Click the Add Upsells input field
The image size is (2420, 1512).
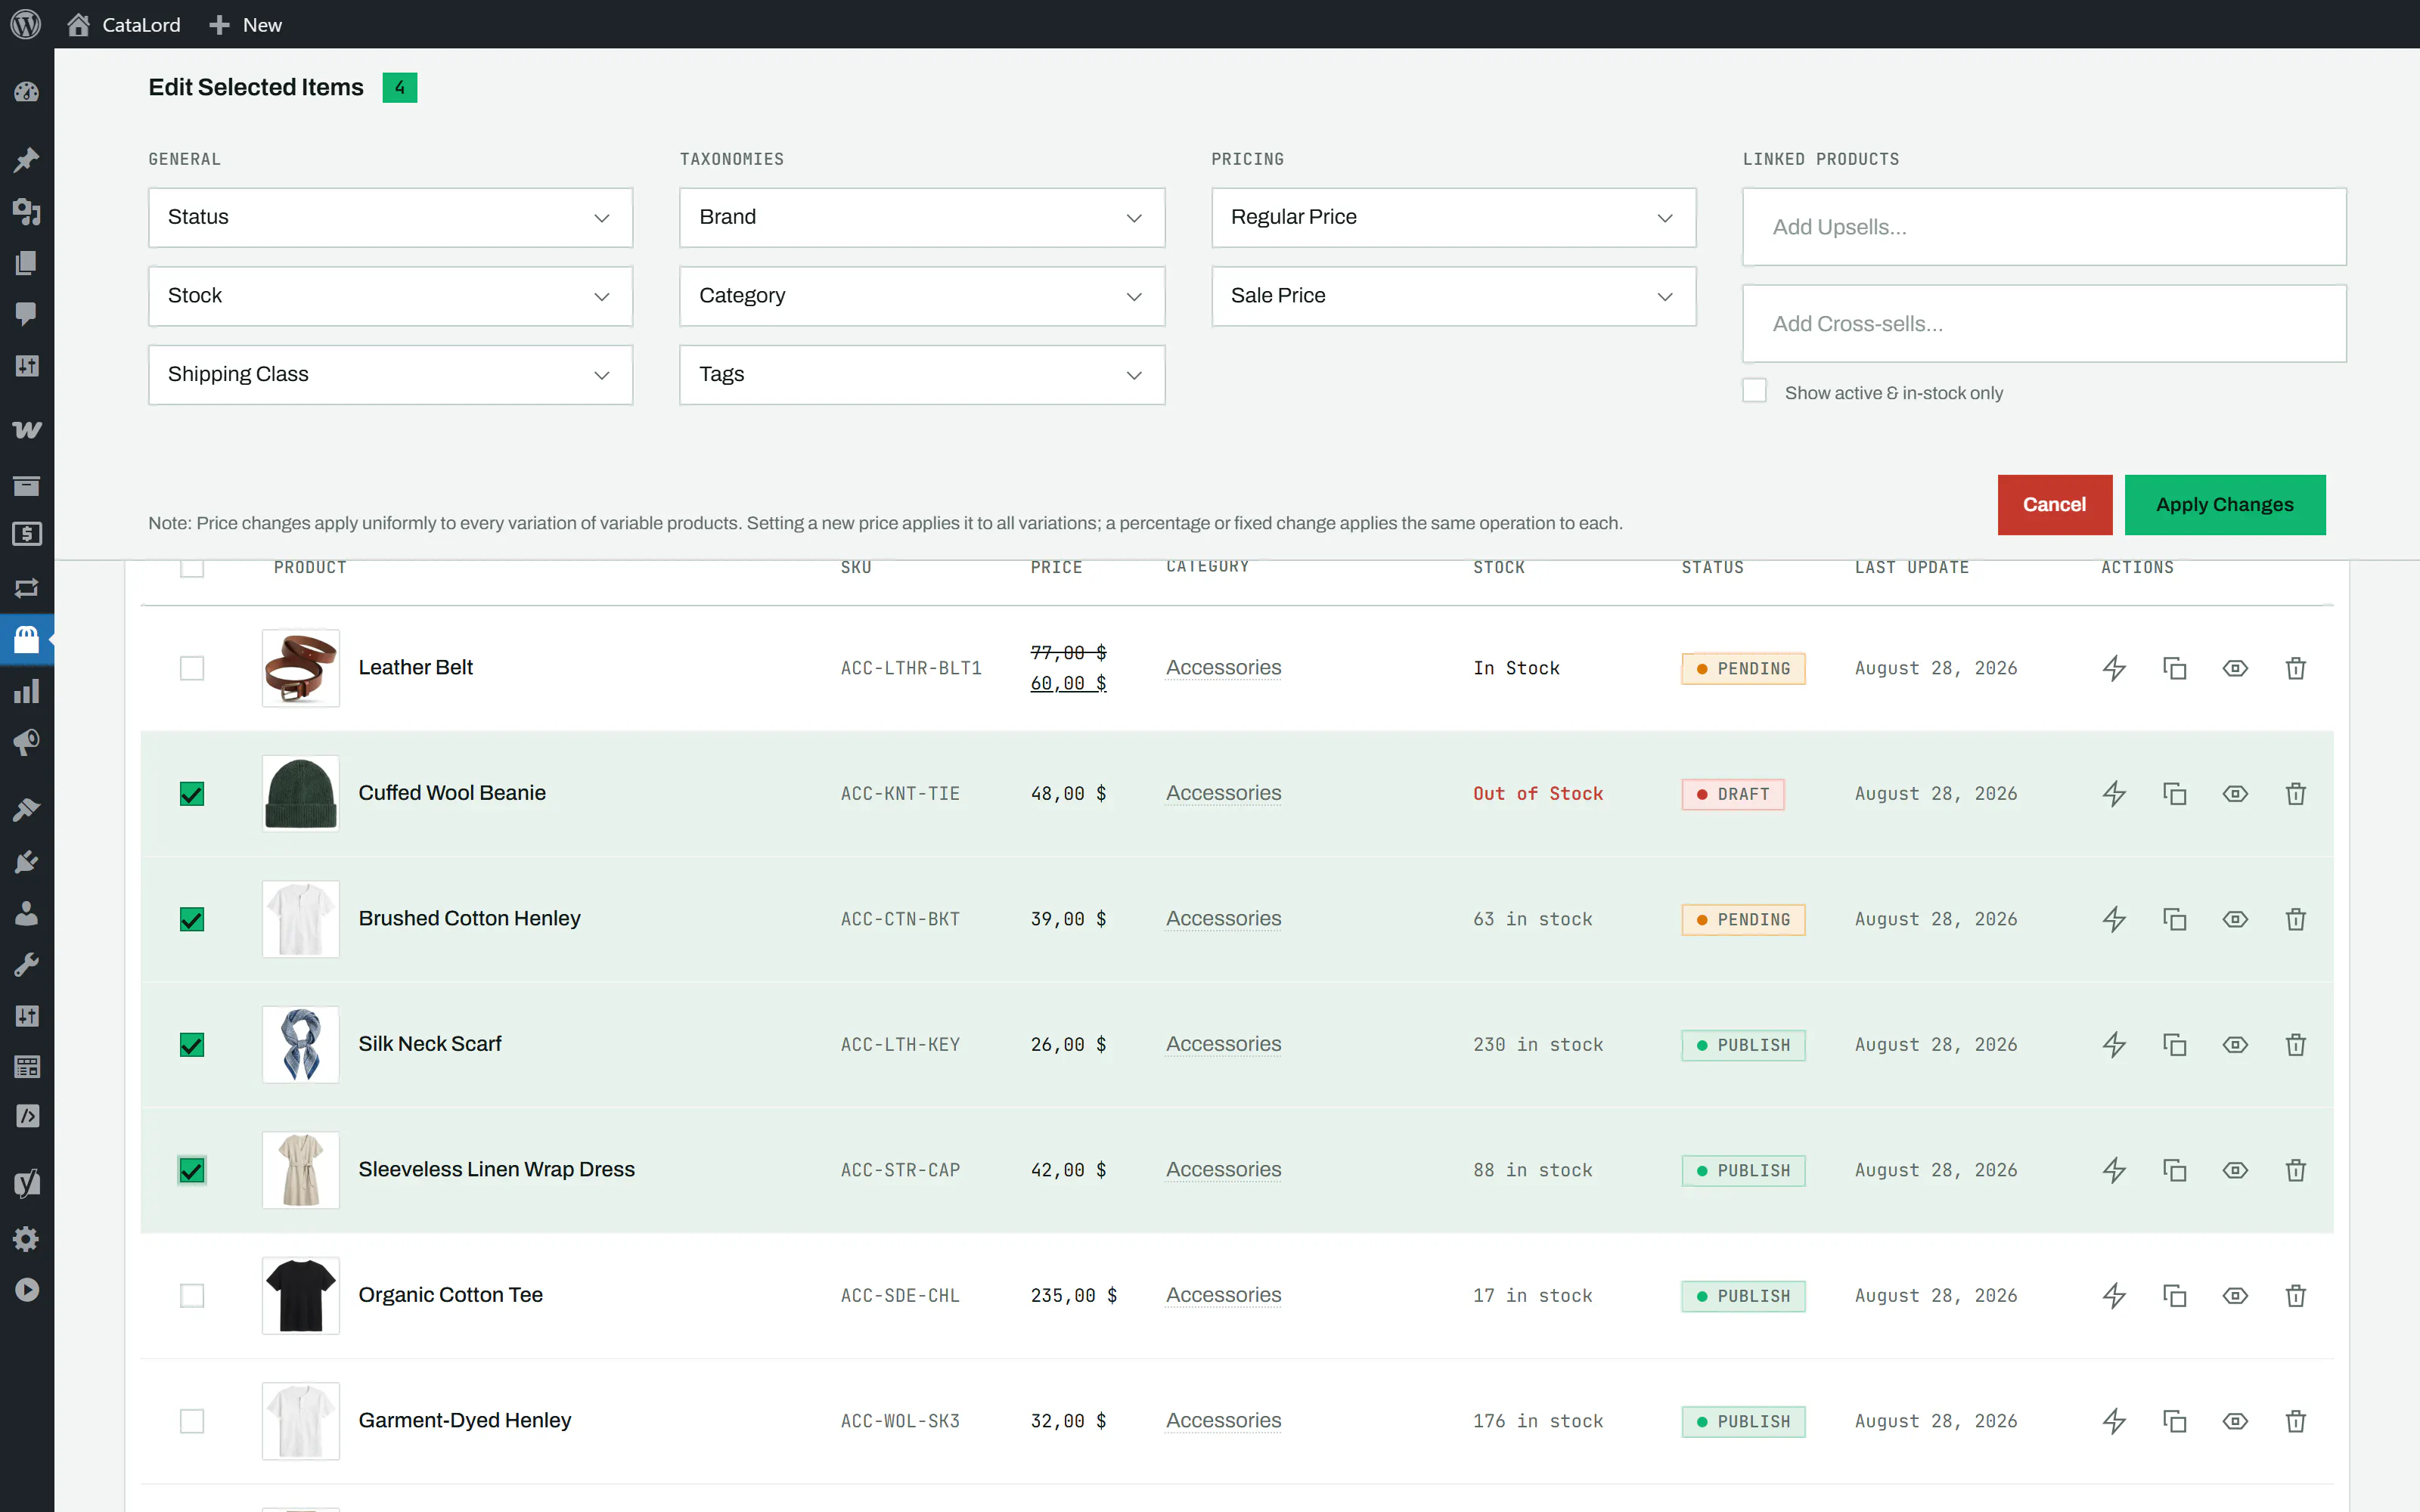click(2044, 227)
